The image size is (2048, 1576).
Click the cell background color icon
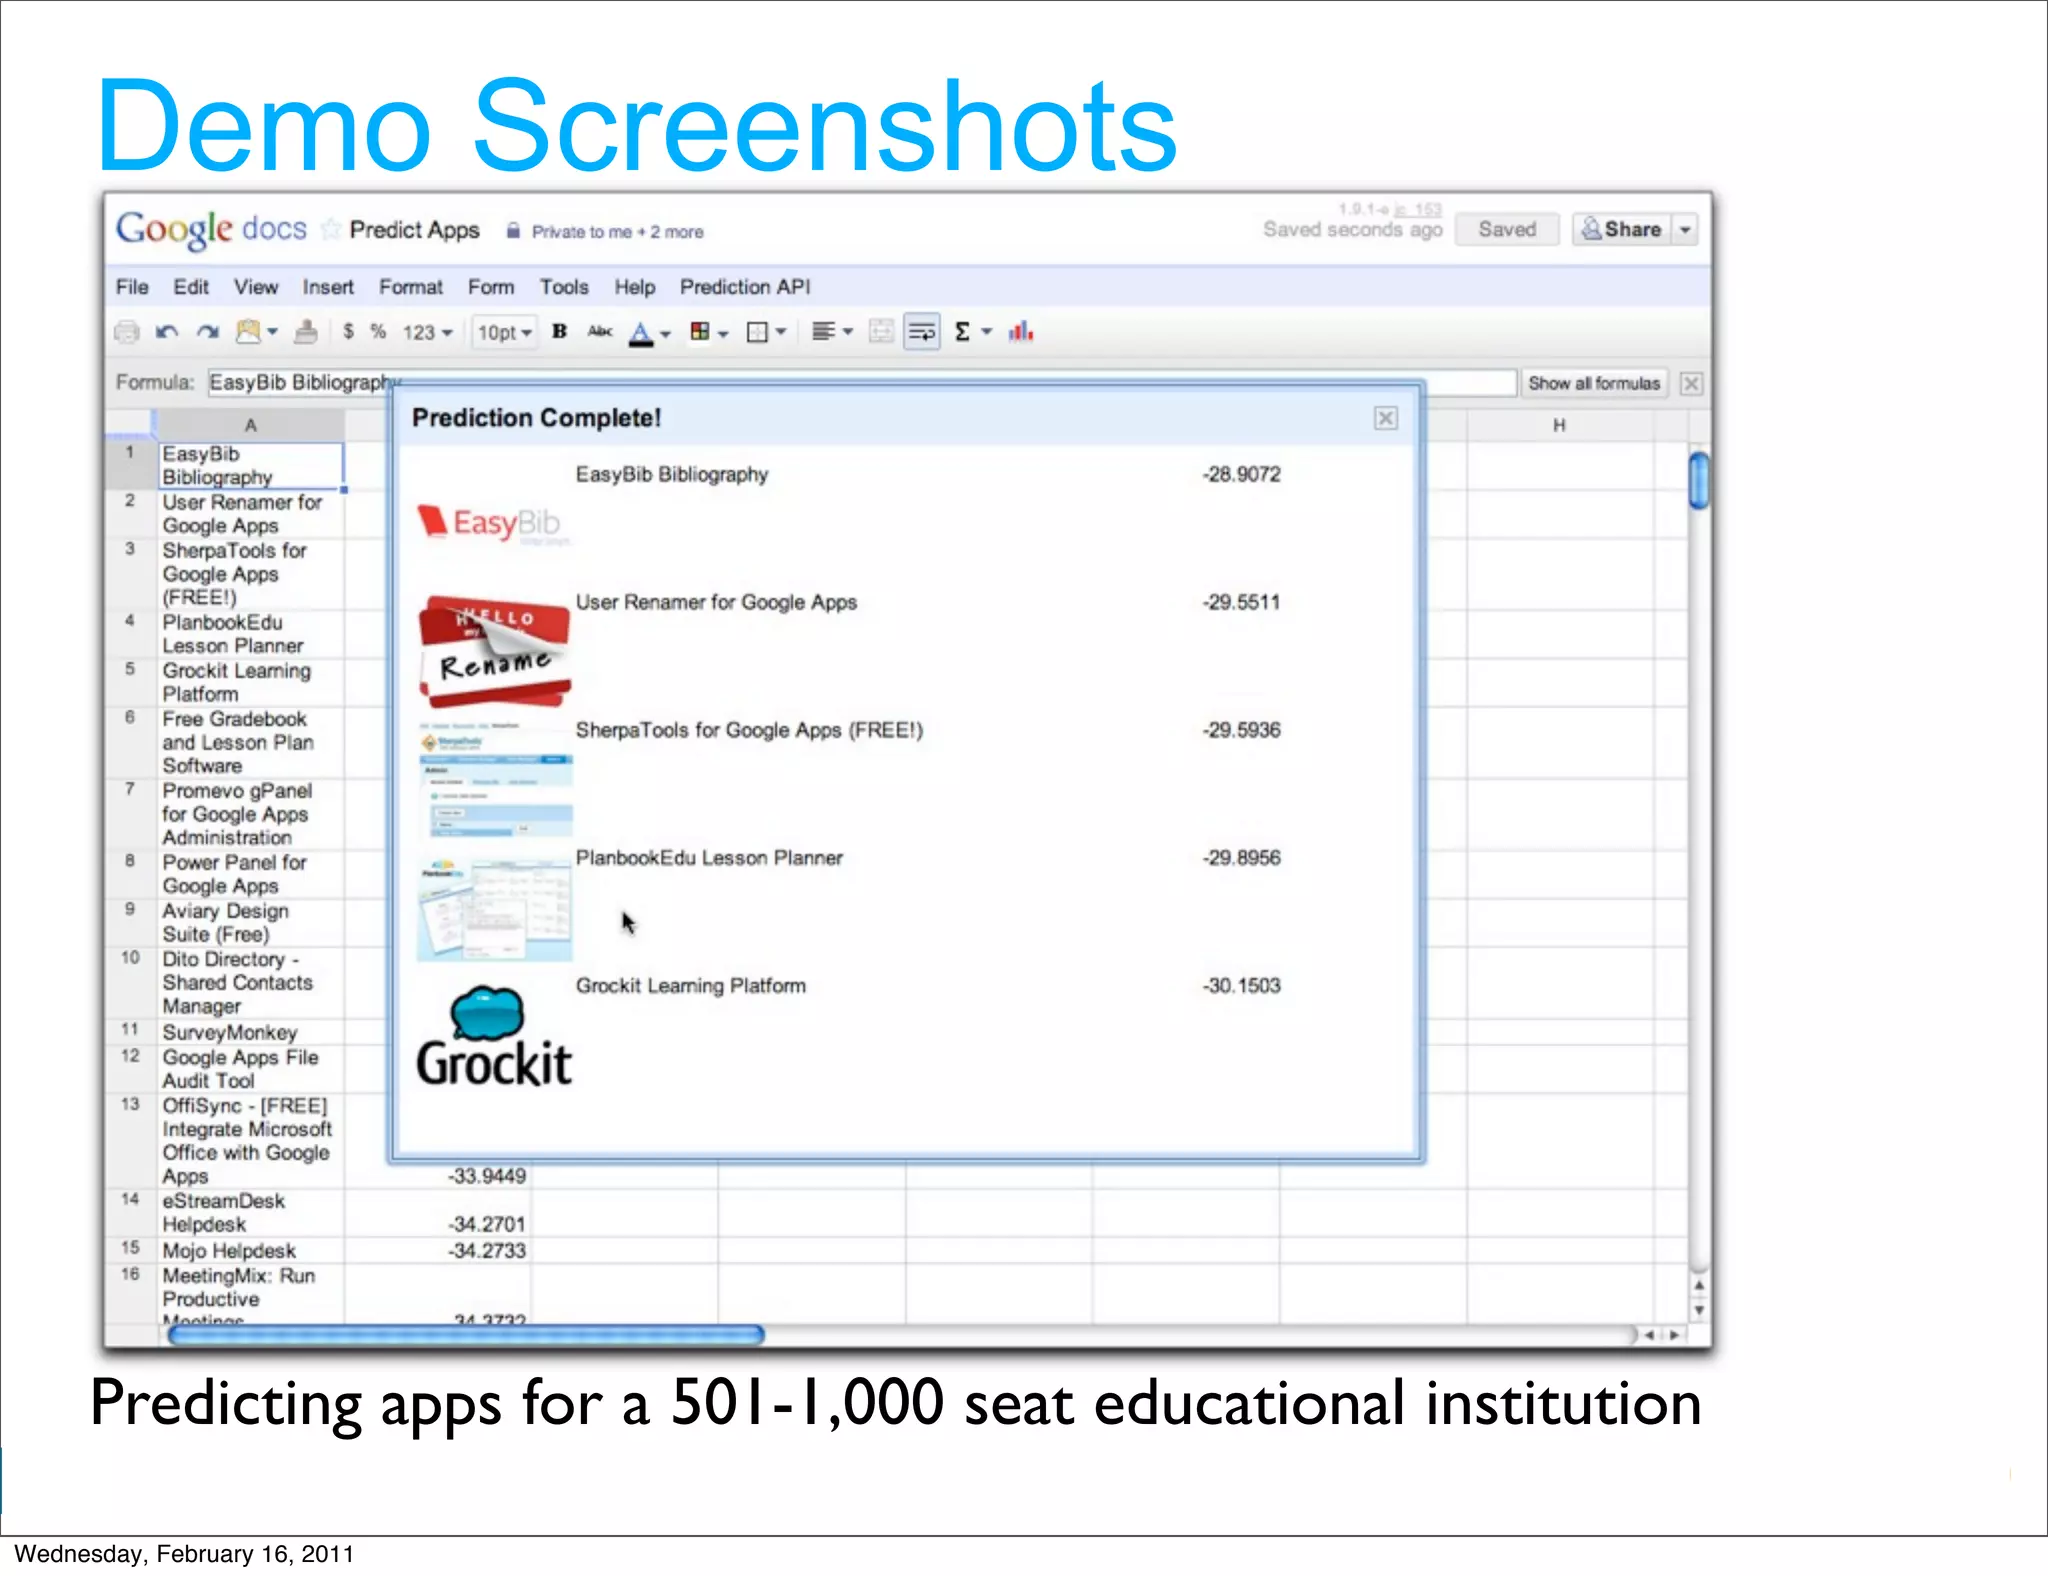tap(700, 331)
